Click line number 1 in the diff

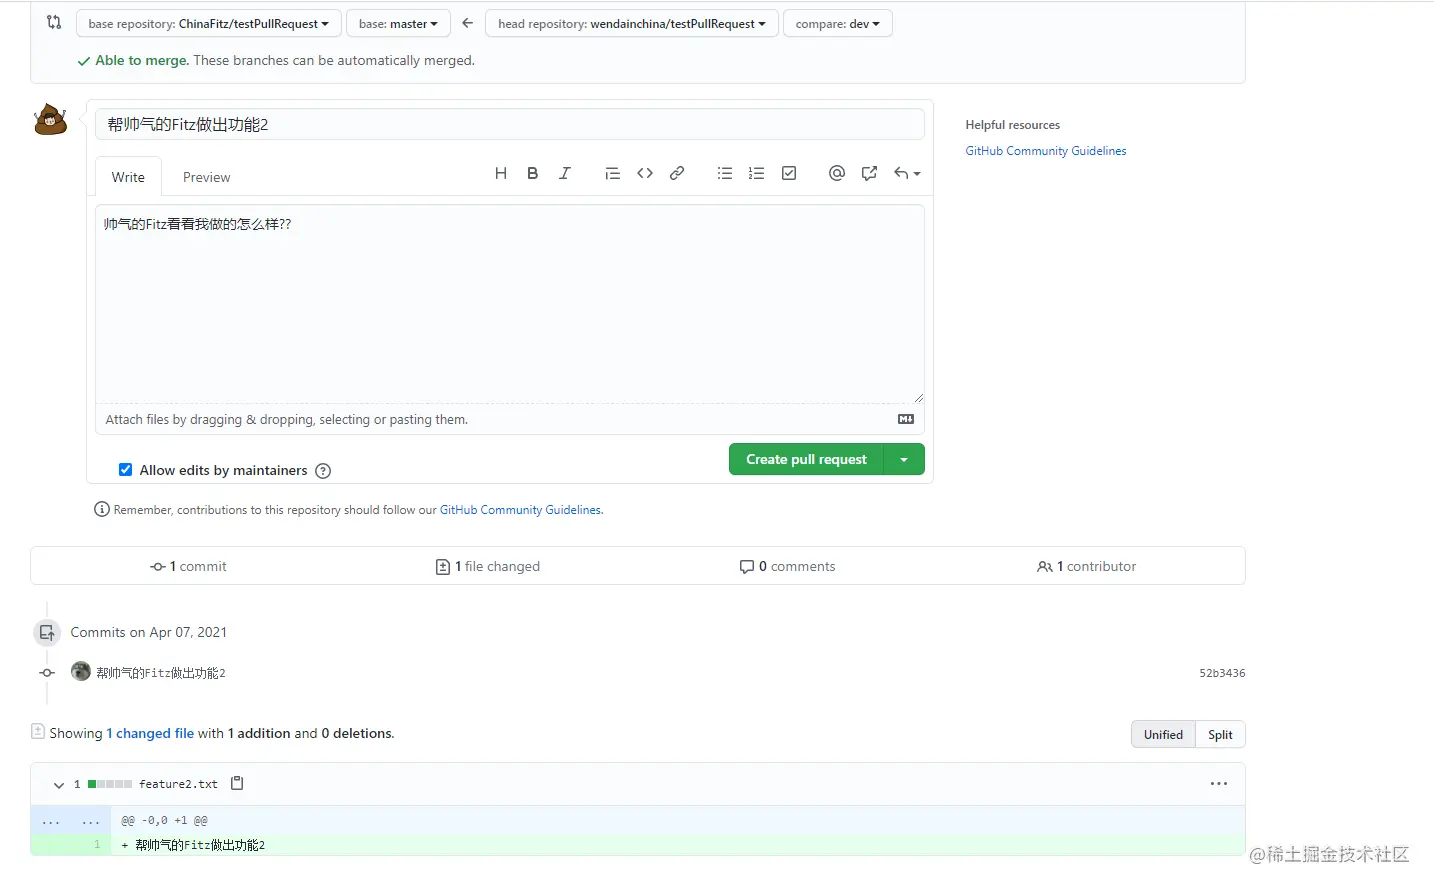click(x=97, y=845)
